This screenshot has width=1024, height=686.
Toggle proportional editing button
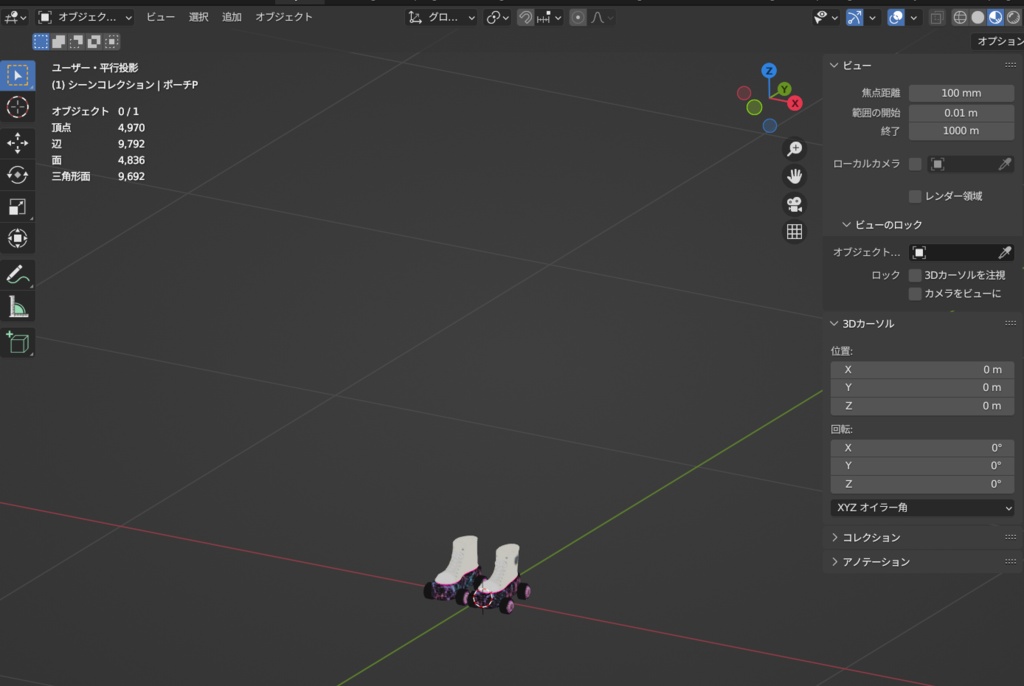click(577, 18)
